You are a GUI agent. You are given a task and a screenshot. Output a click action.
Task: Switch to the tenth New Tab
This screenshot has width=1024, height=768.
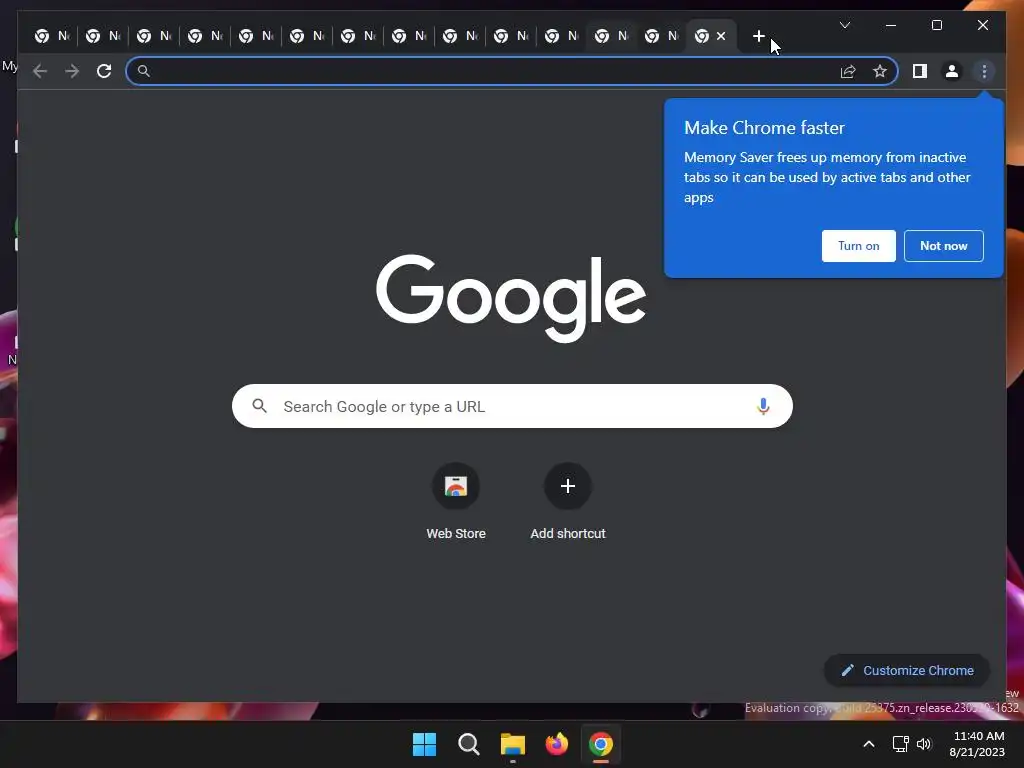point(511,37)
